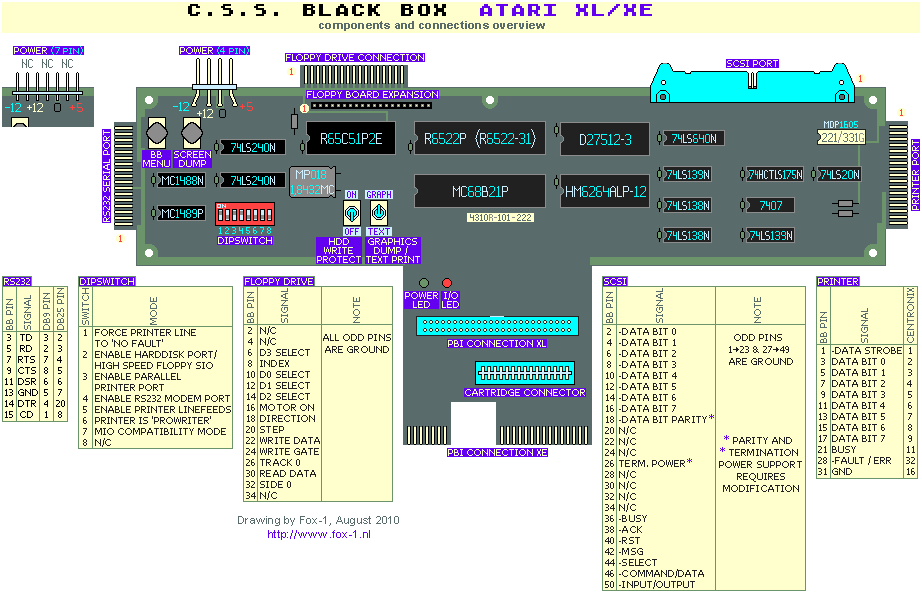Select the cartridge connector slot
Image resolution: width=922 pixels, height=593 pixels.
(x=524, y=373)
